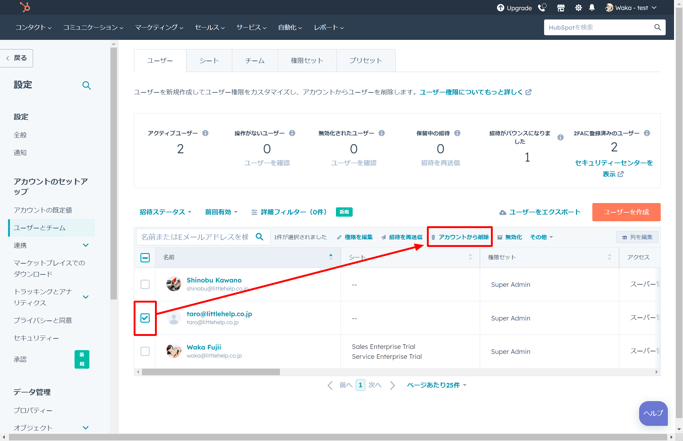683x441 pixels.
Task: Open the calling phone icon
Action: tap(542, 8)
